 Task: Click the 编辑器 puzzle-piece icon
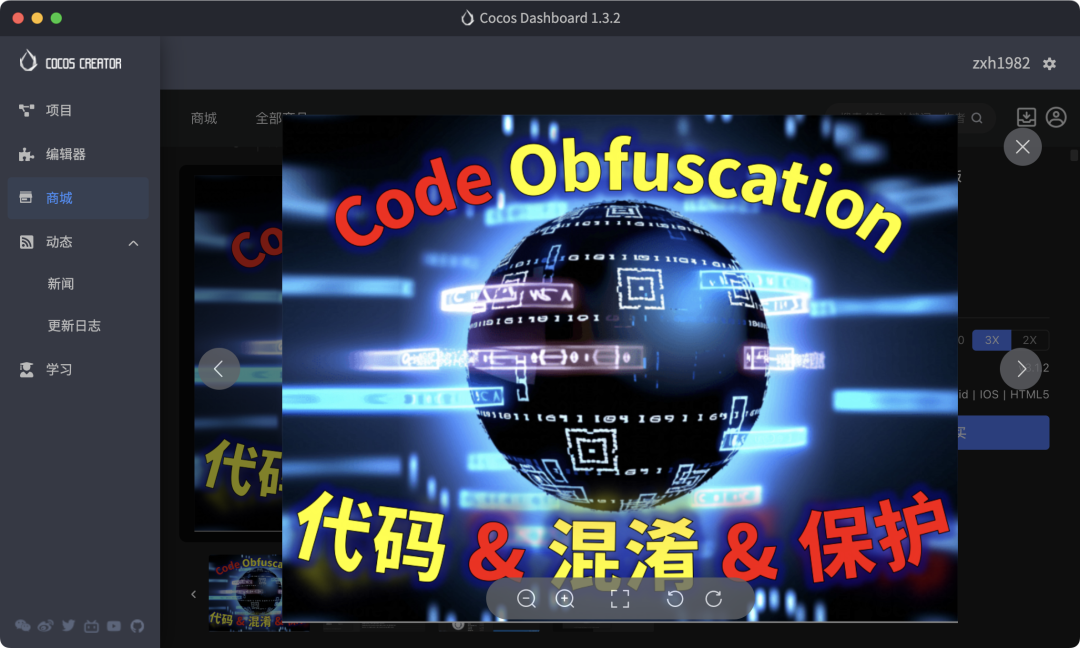pos(26,154)
